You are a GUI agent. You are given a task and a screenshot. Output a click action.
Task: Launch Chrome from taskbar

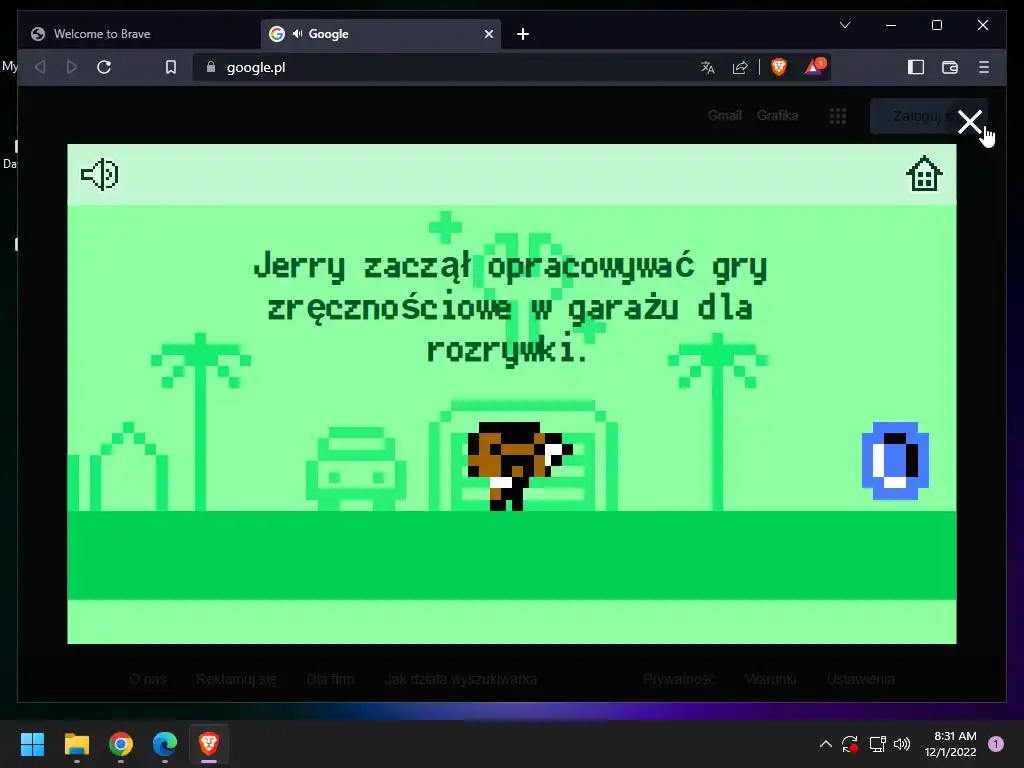pyautogui.click(x=121, y=744)
